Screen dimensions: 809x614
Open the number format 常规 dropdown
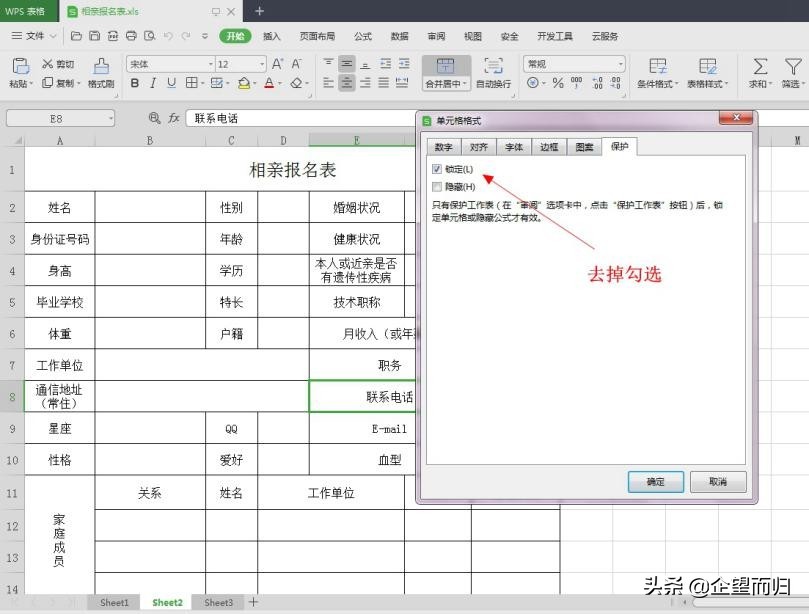621,64
